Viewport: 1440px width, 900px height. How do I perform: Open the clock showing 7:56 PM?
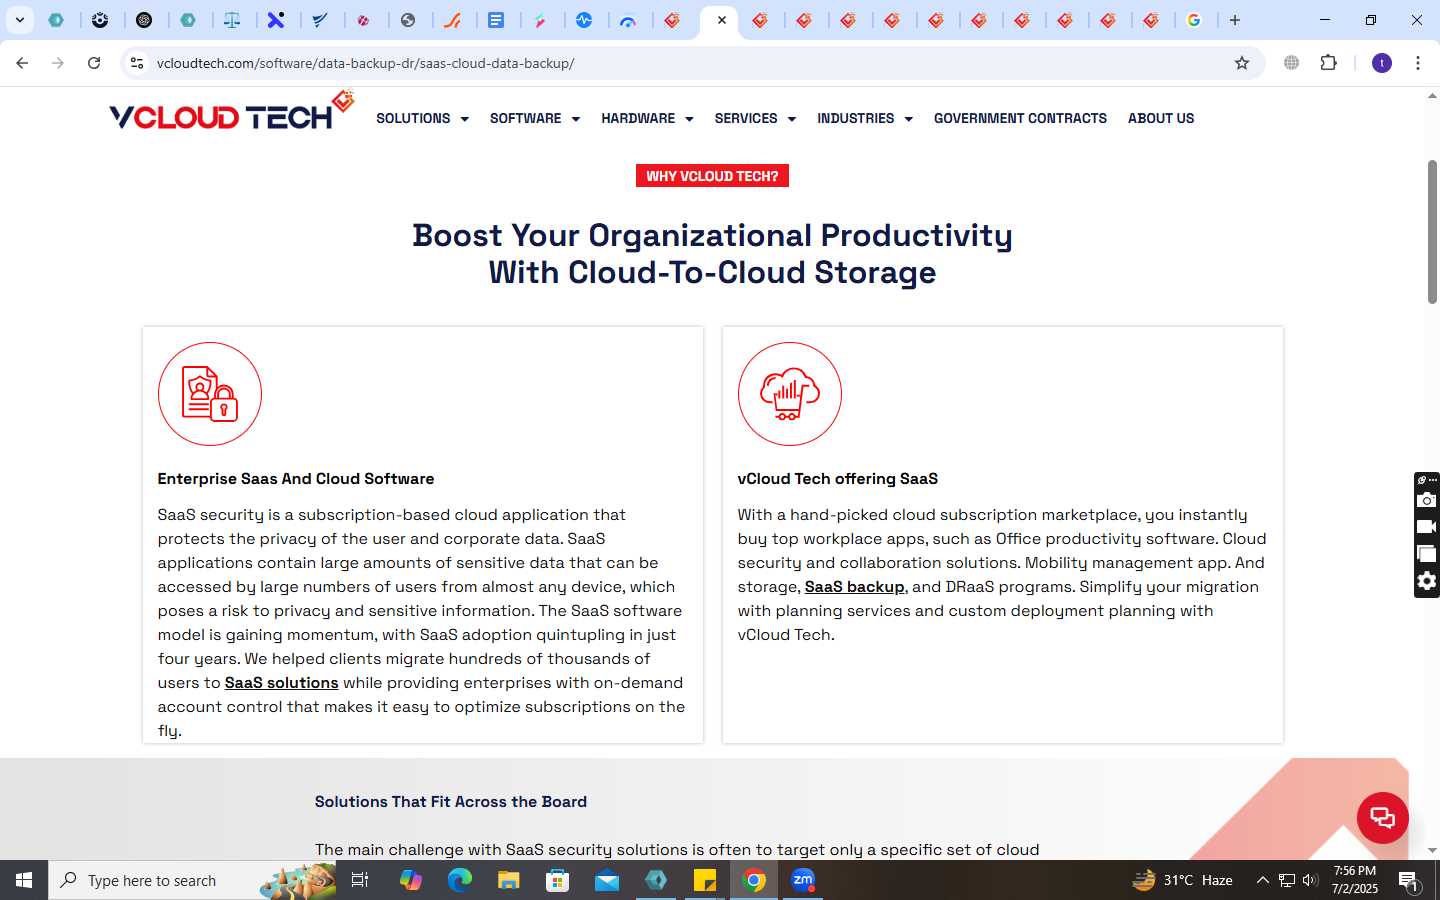click(1355, 880)
